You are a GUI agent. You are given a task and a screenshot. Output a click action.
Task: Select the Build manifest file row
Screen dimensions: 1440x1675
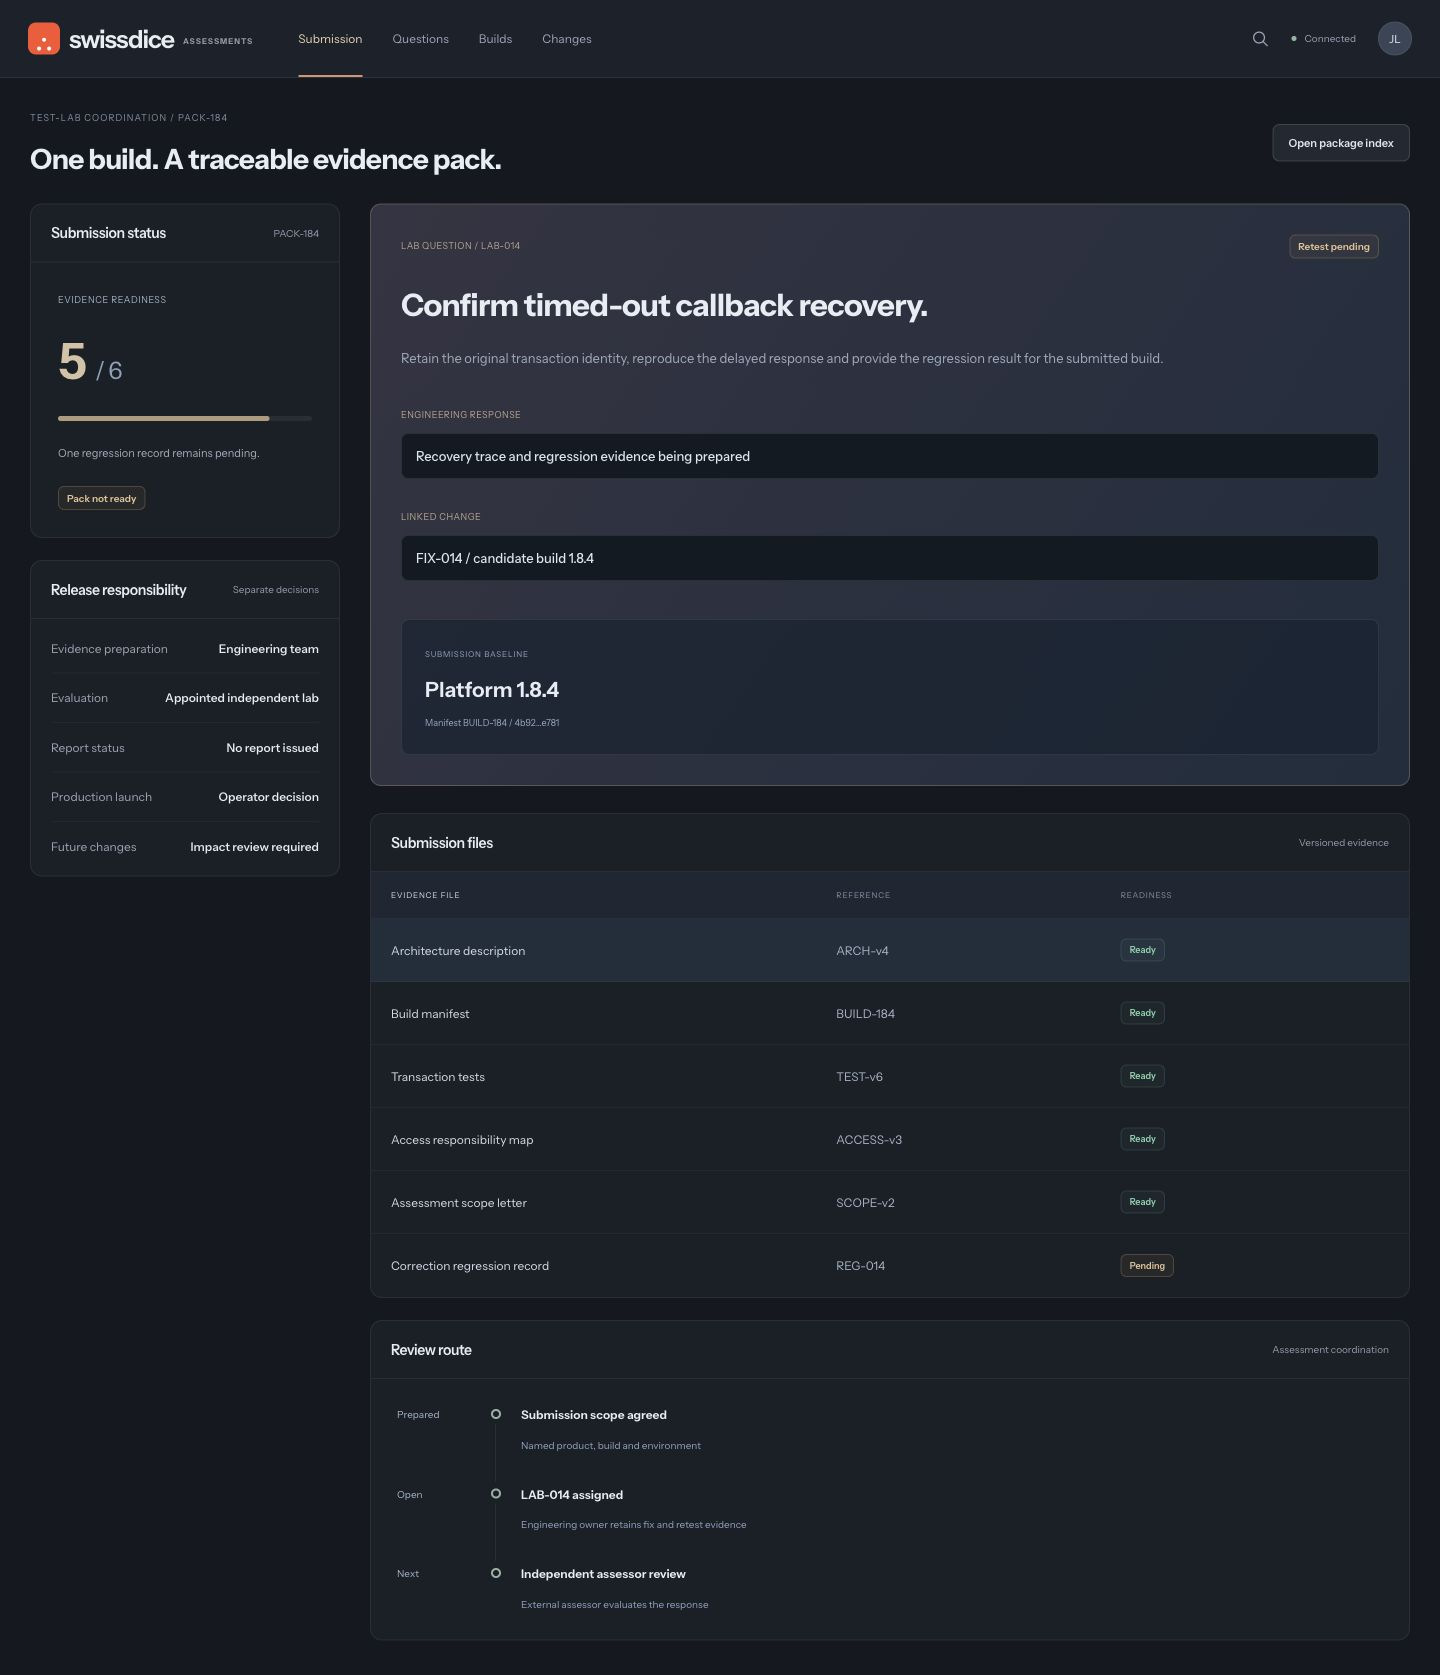(889, 1013)
